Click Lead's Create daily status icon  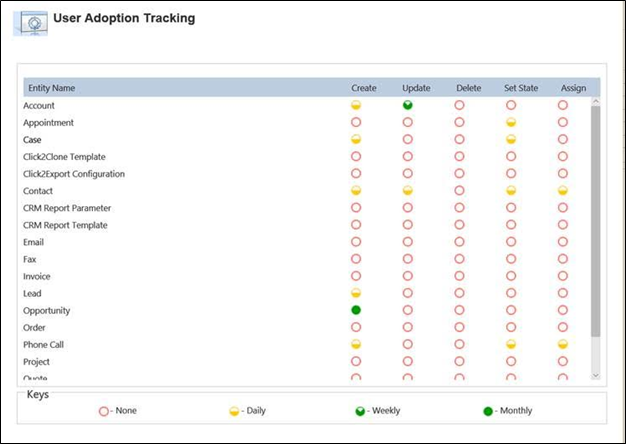[x=356, y=293]
